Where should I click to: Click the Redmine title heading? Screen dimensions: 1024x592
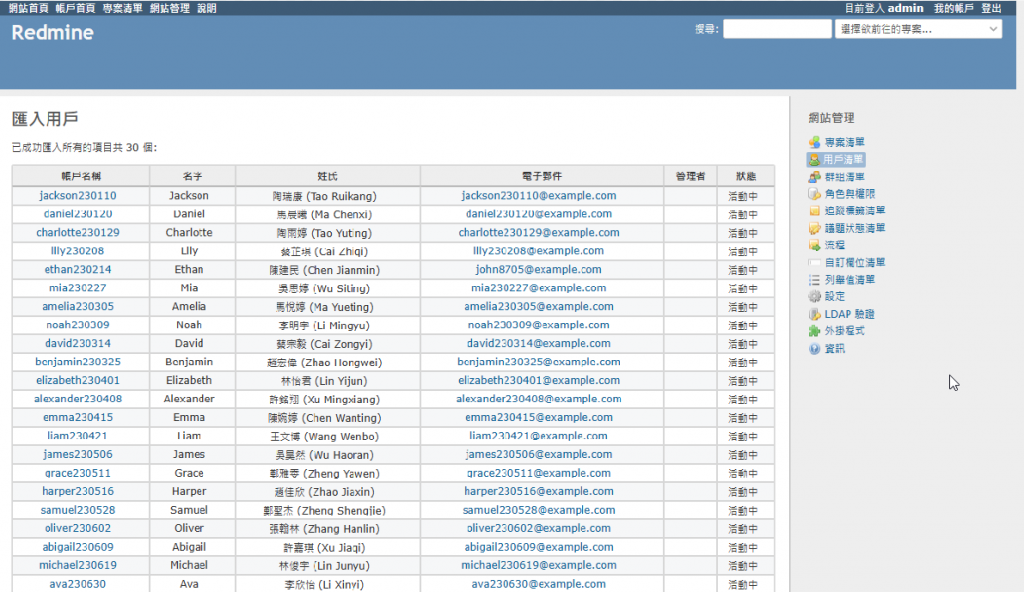(x=52, y=33)
